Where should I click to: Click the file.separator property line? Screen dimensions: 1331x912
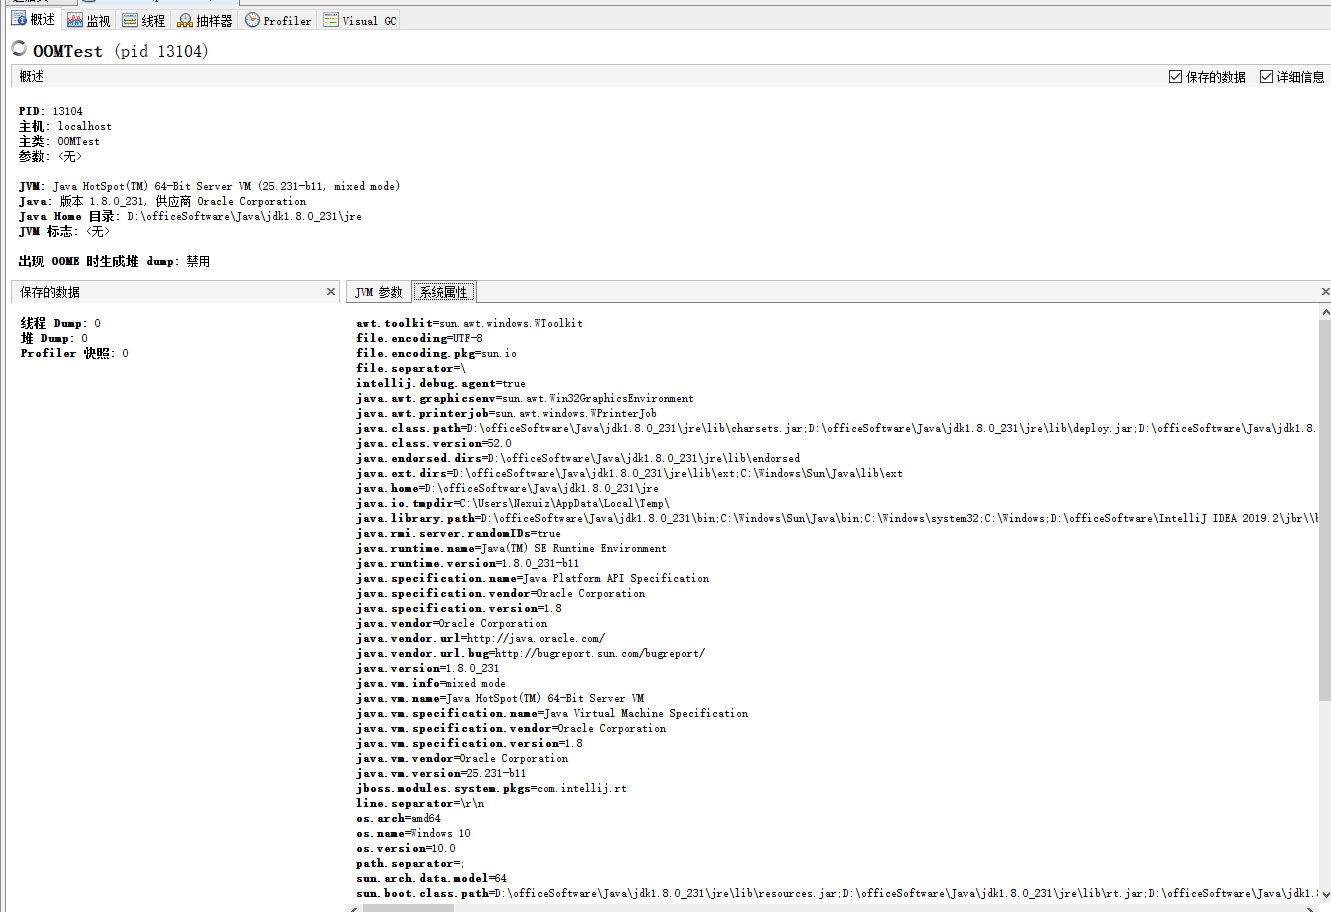pyautogui.click(x=411, y=368)
